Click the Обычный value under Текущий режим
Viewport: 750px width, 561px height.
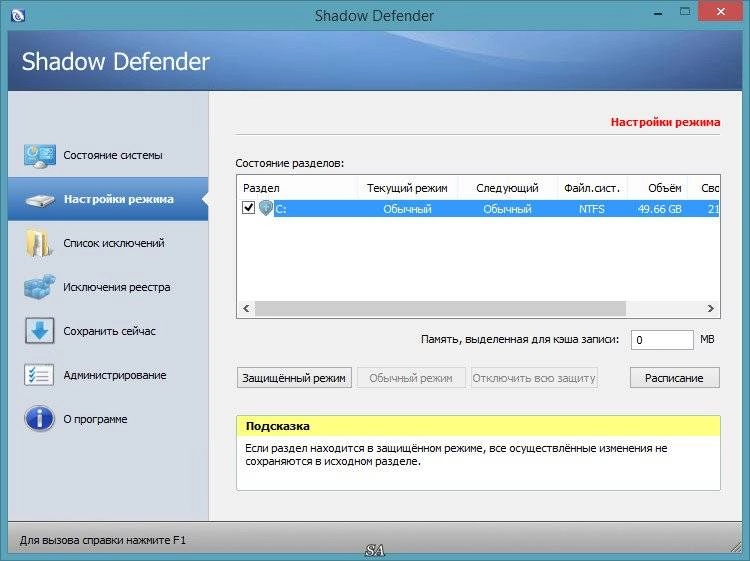tap(407, 209)
